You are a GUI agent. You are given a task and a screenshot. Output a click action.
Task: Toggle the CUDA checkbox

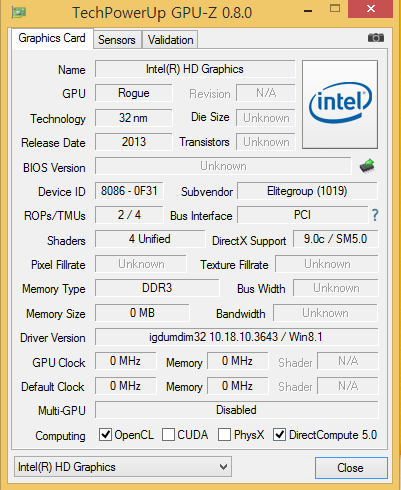pos(168,435)
